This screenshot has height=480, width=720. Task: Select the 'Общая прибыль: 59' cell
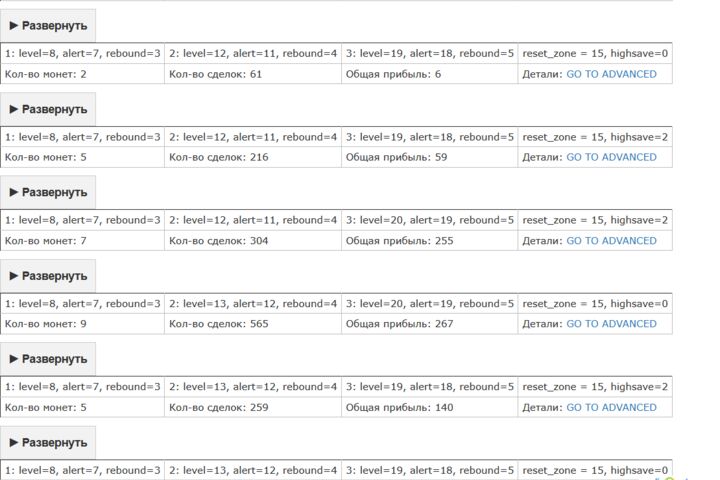point(430,157)
